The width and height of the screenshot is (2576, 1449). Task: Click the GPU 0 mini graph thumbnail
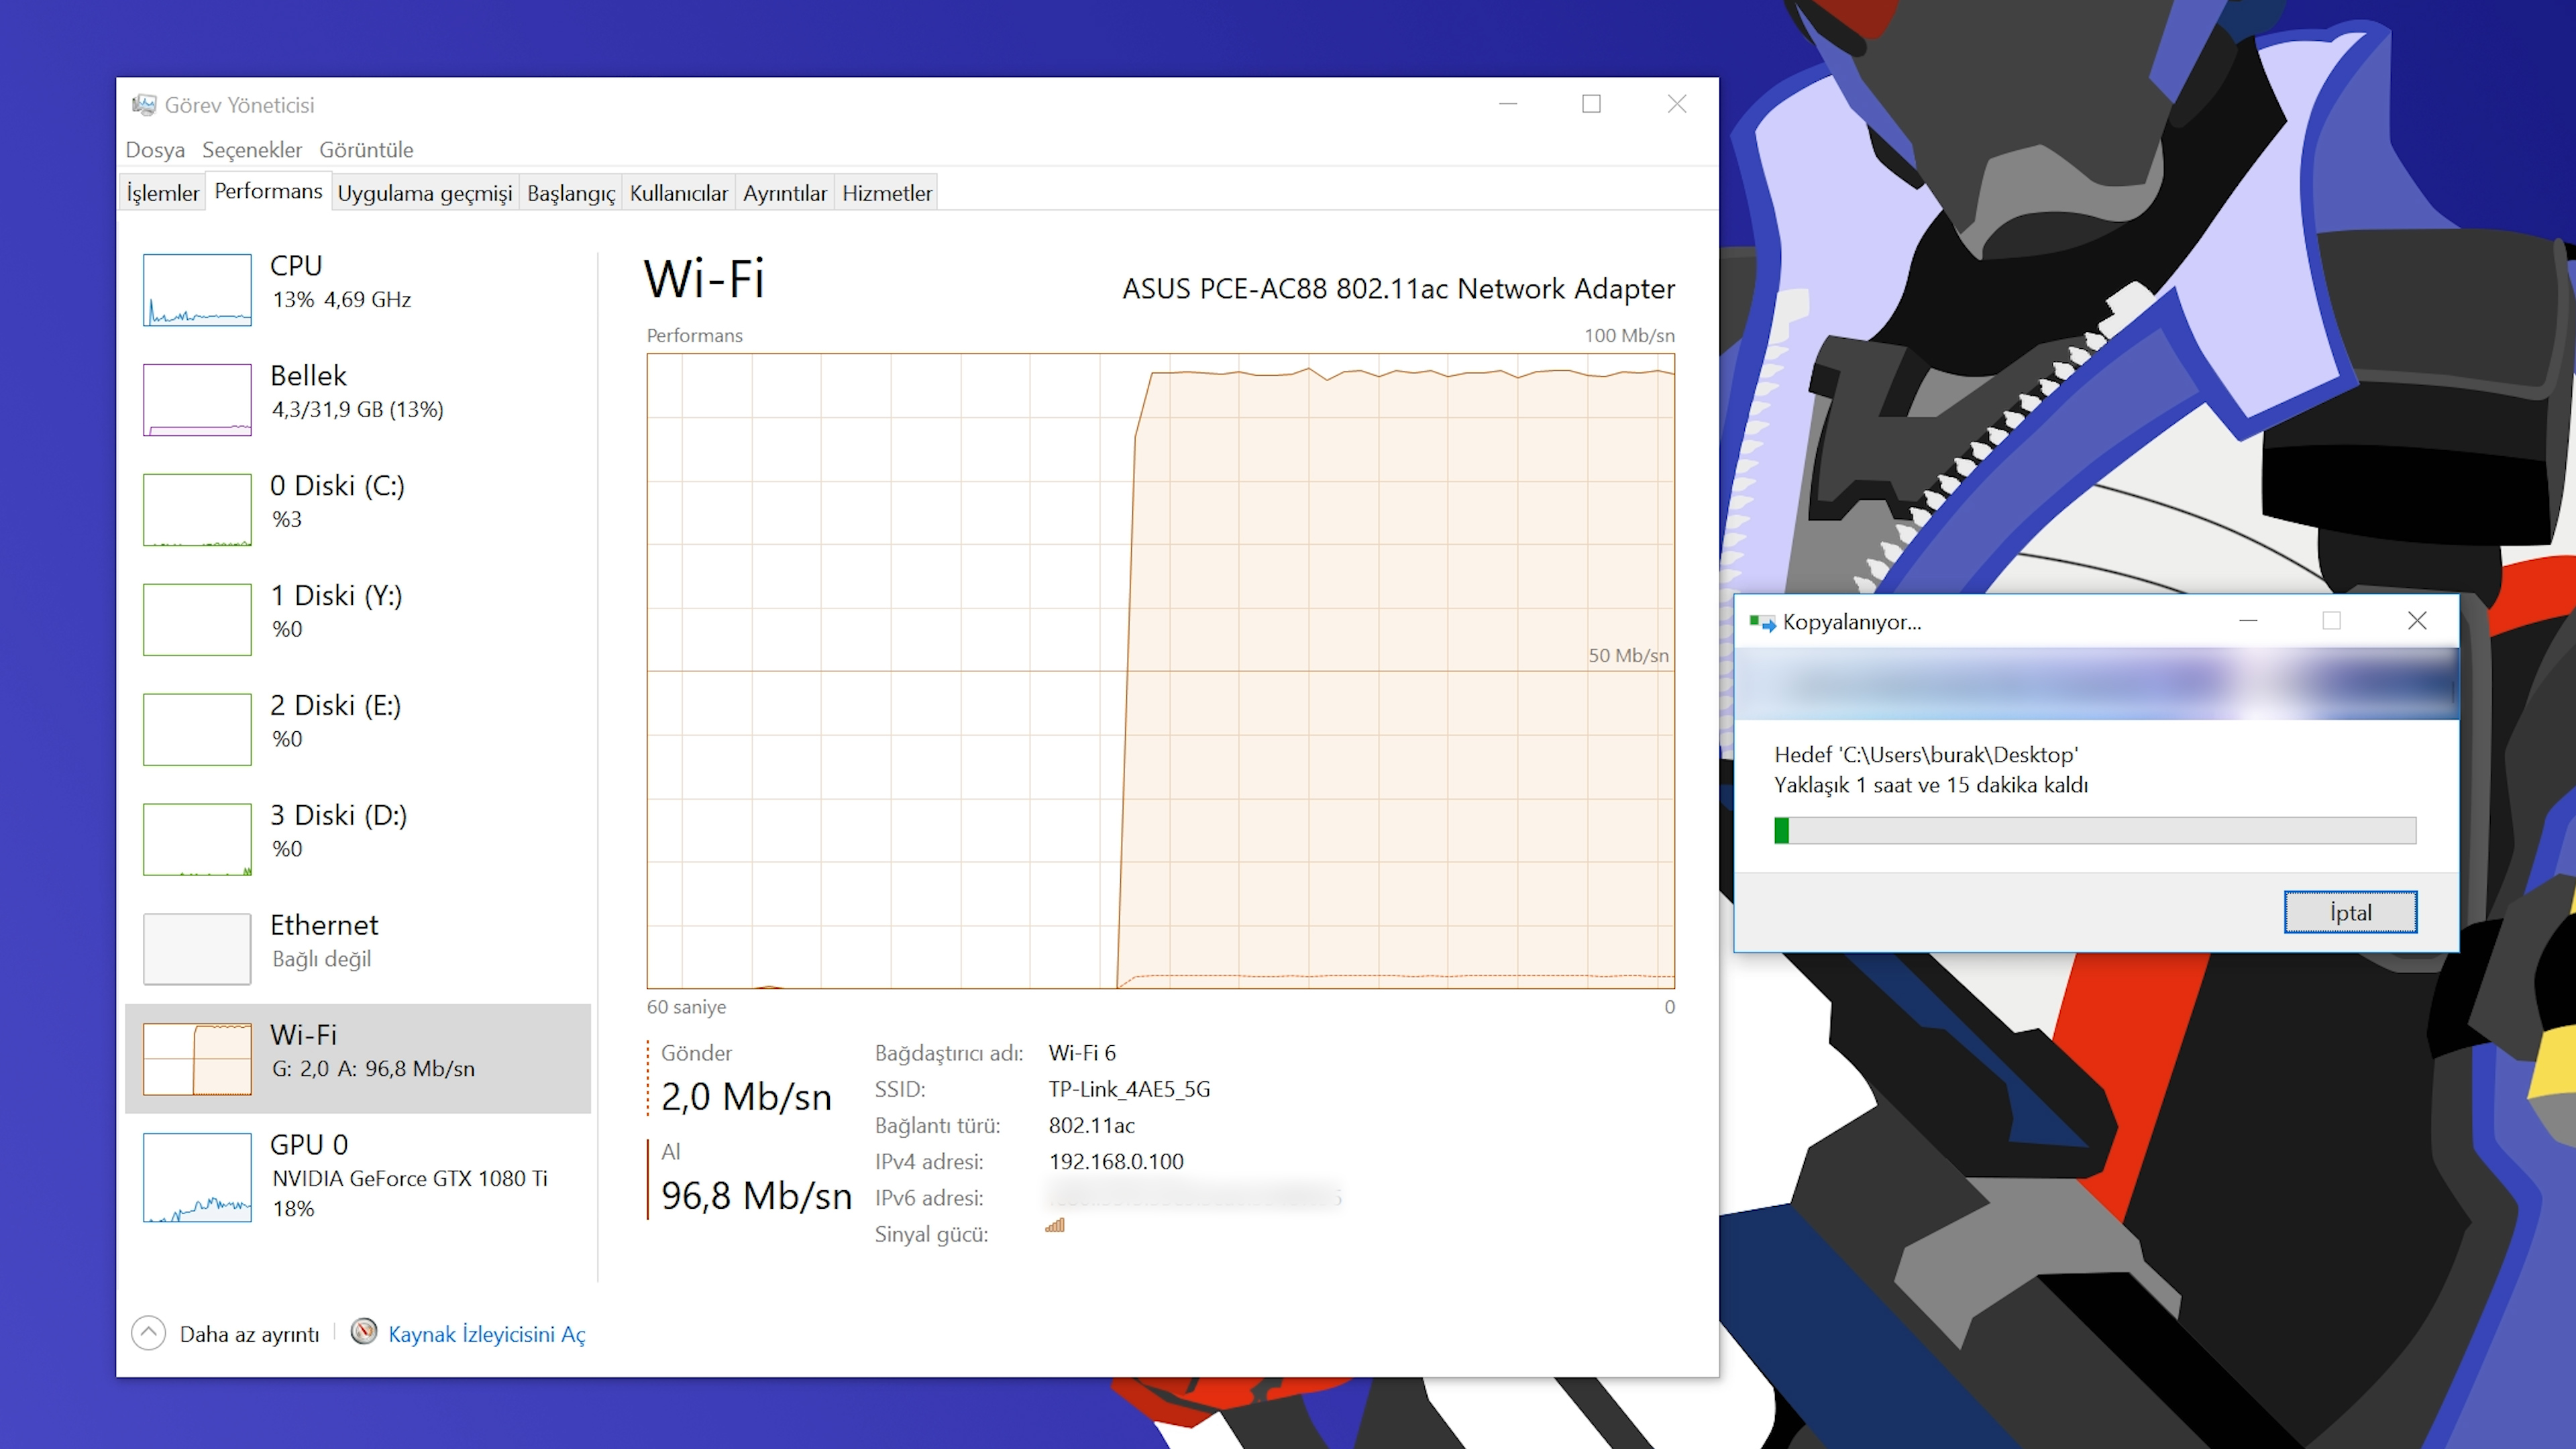(x=197, y=1178)
